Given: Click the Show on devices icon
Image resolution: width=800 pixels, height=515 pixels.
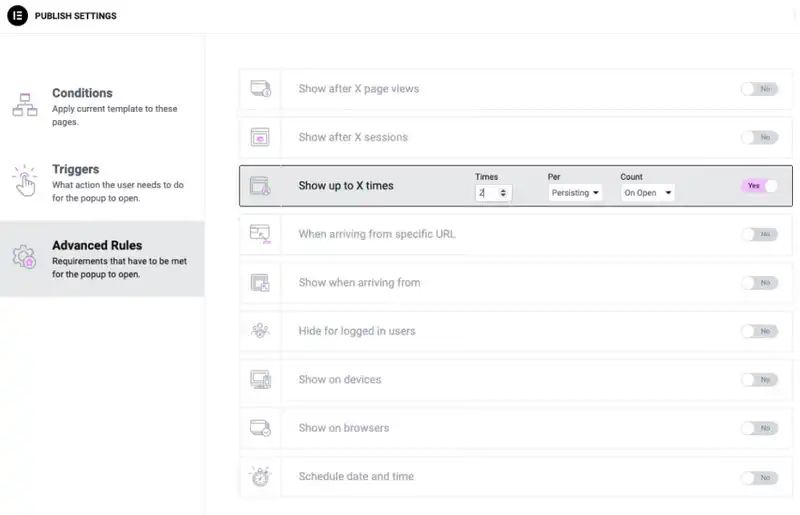Looking at the screenshot, I should [260, 380].
